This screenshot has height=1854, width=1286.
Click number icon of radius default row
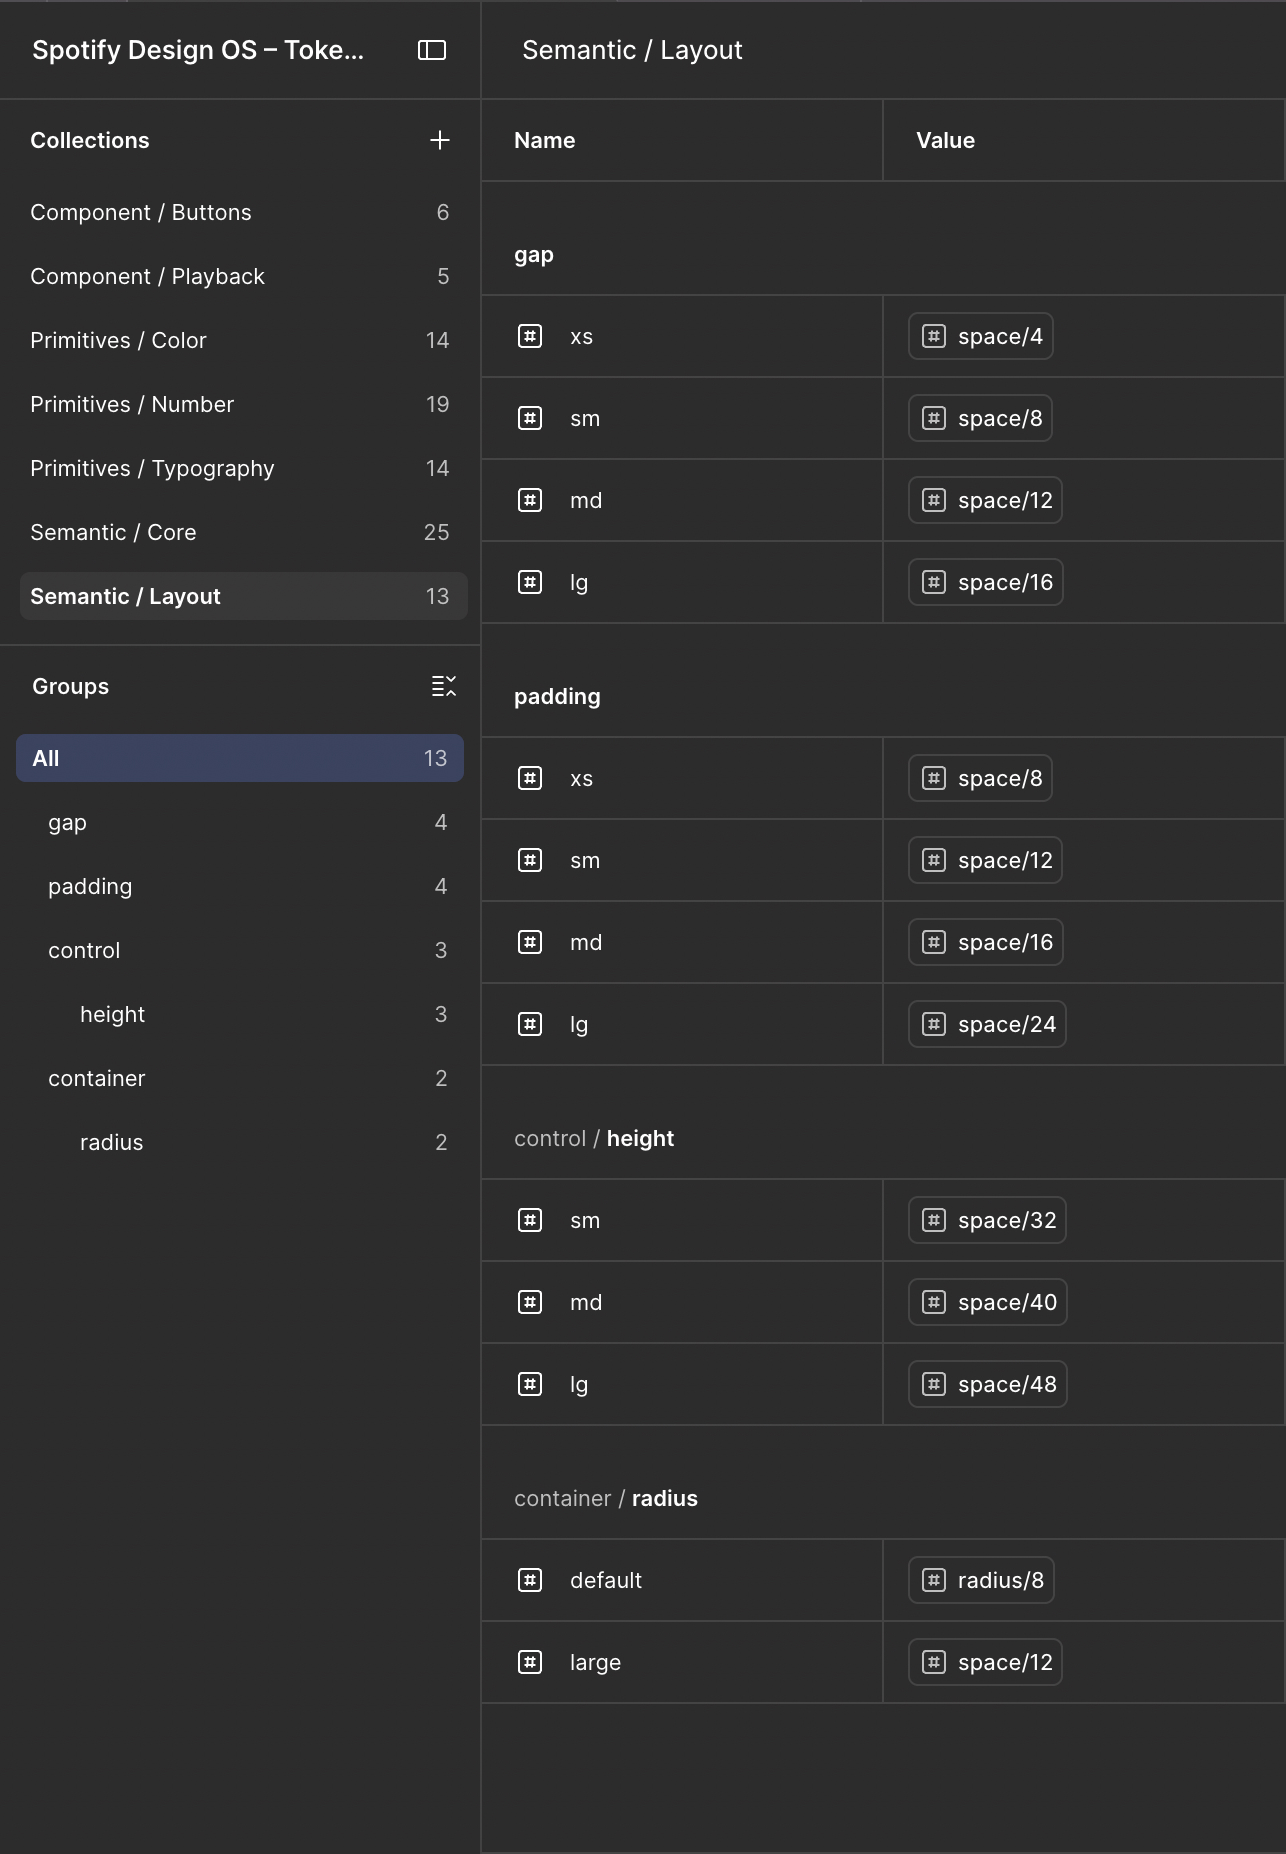tap(530, 1580)
